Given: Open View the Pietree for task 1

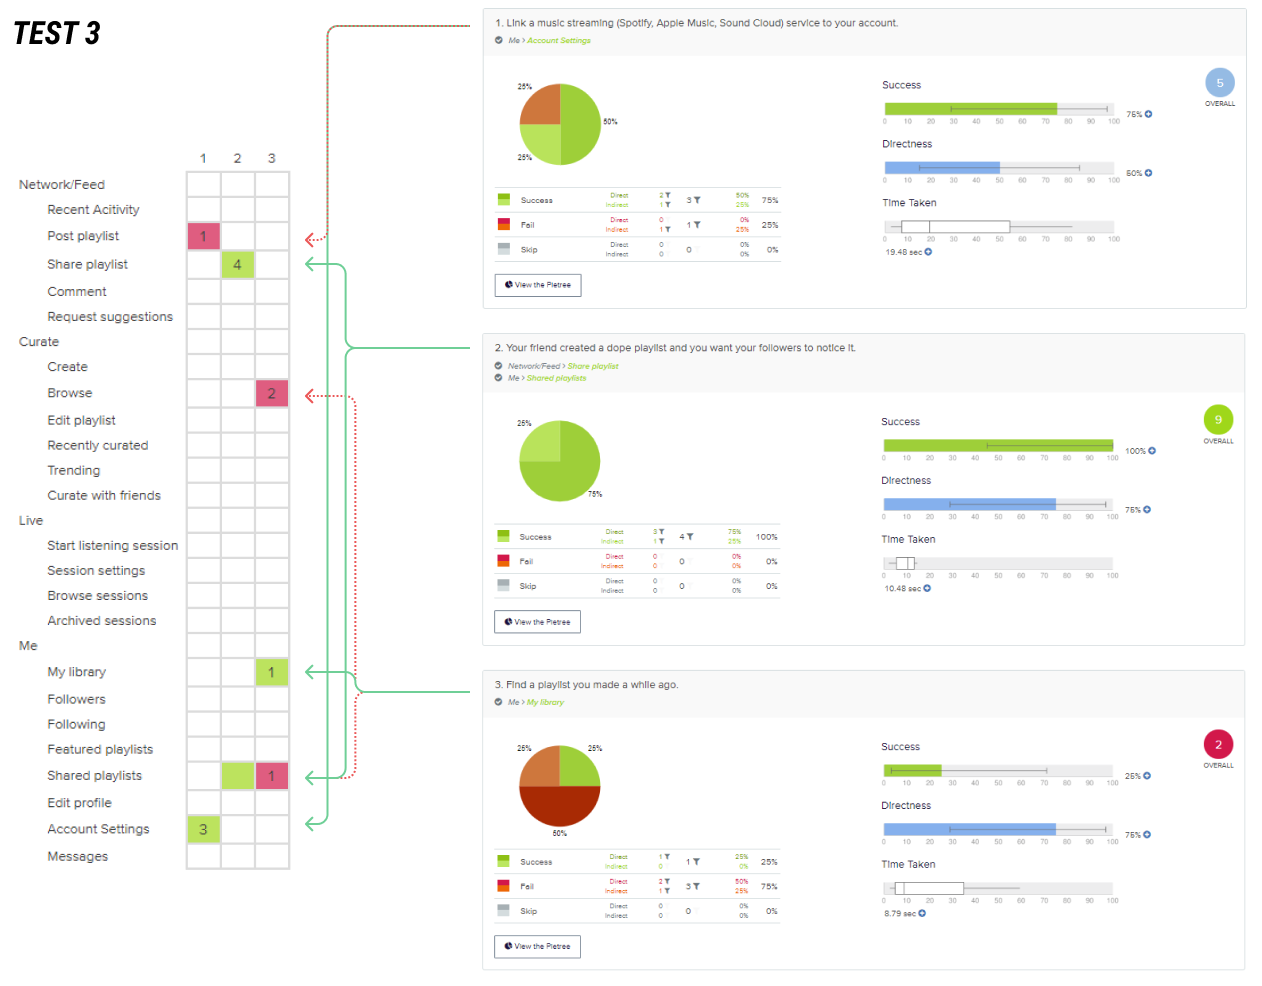Looking at the screenshot, I should [538, 285].
